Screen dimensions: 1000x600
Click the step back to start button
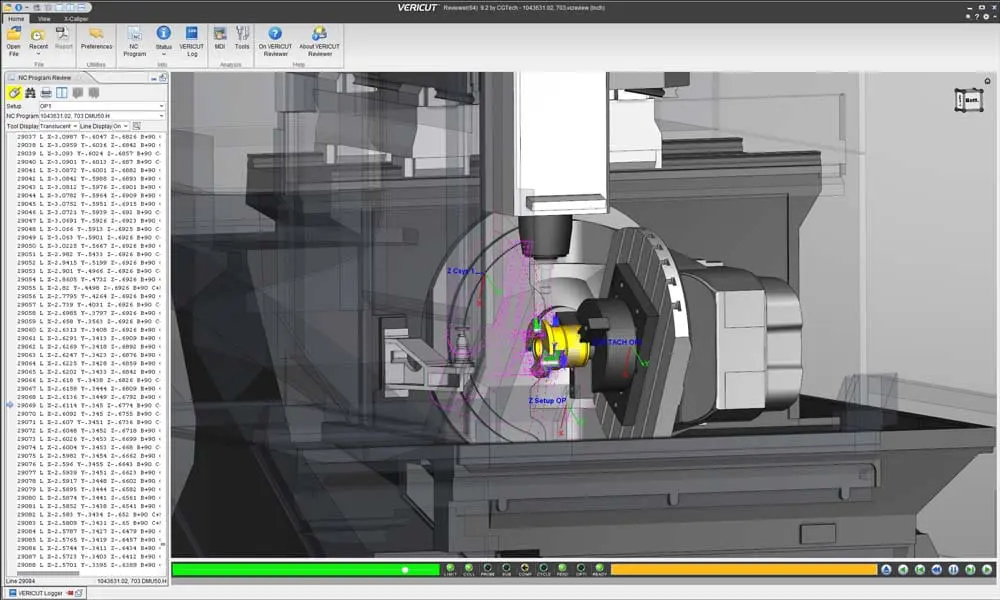920,569
